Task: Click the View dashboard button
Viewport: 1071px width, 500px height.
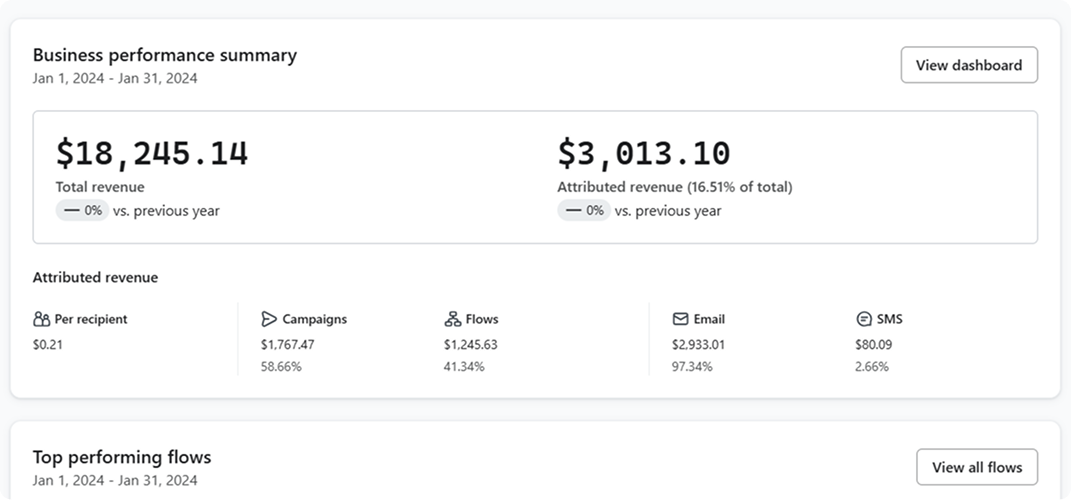Action: pos(968,65)
